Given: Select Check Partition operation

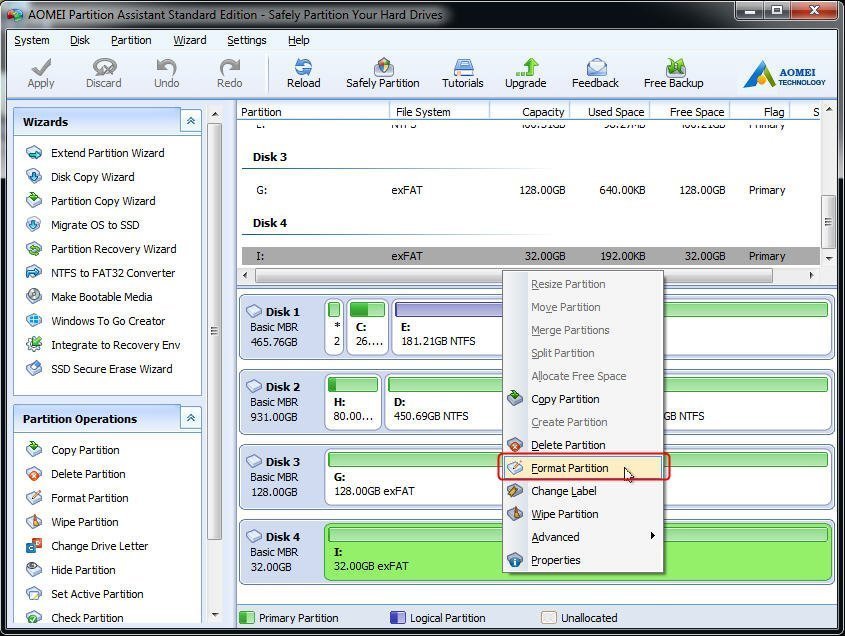Looking at the screenshot, I should coord(74,618).
